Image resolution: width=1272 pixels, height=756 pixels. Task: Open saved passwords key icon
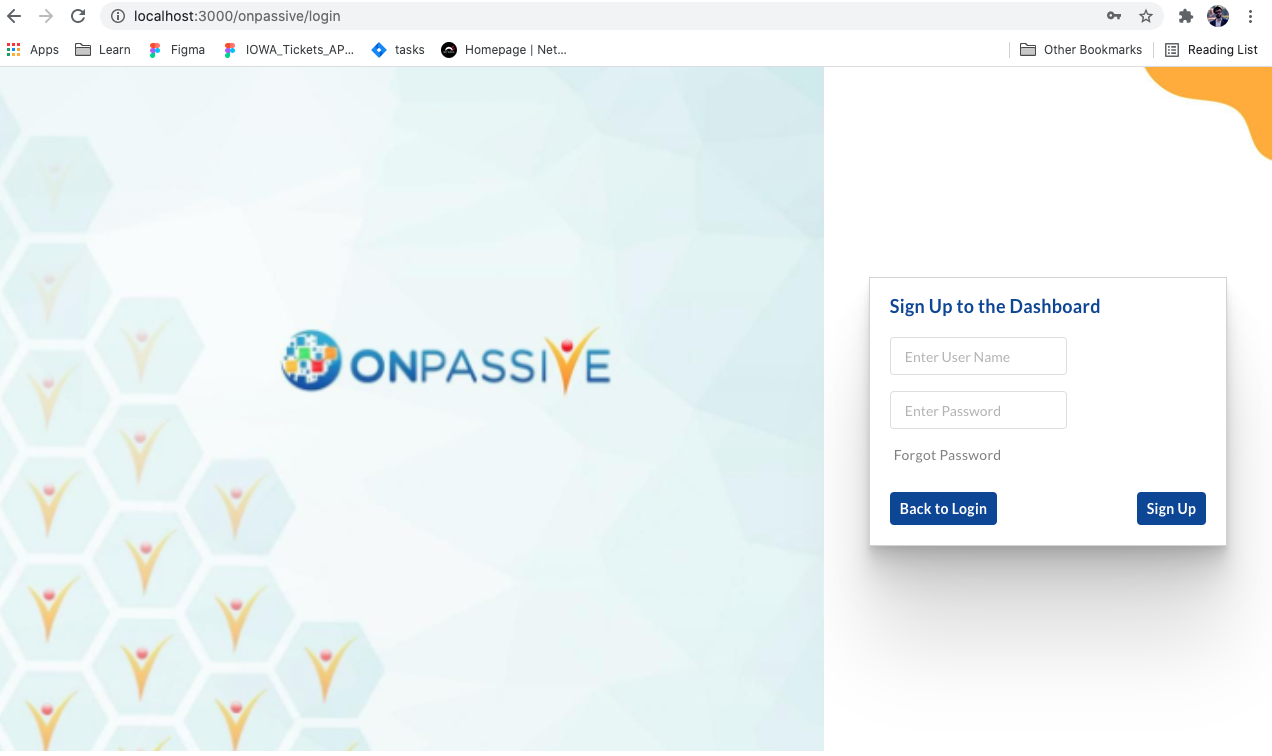coord(1114,16)
